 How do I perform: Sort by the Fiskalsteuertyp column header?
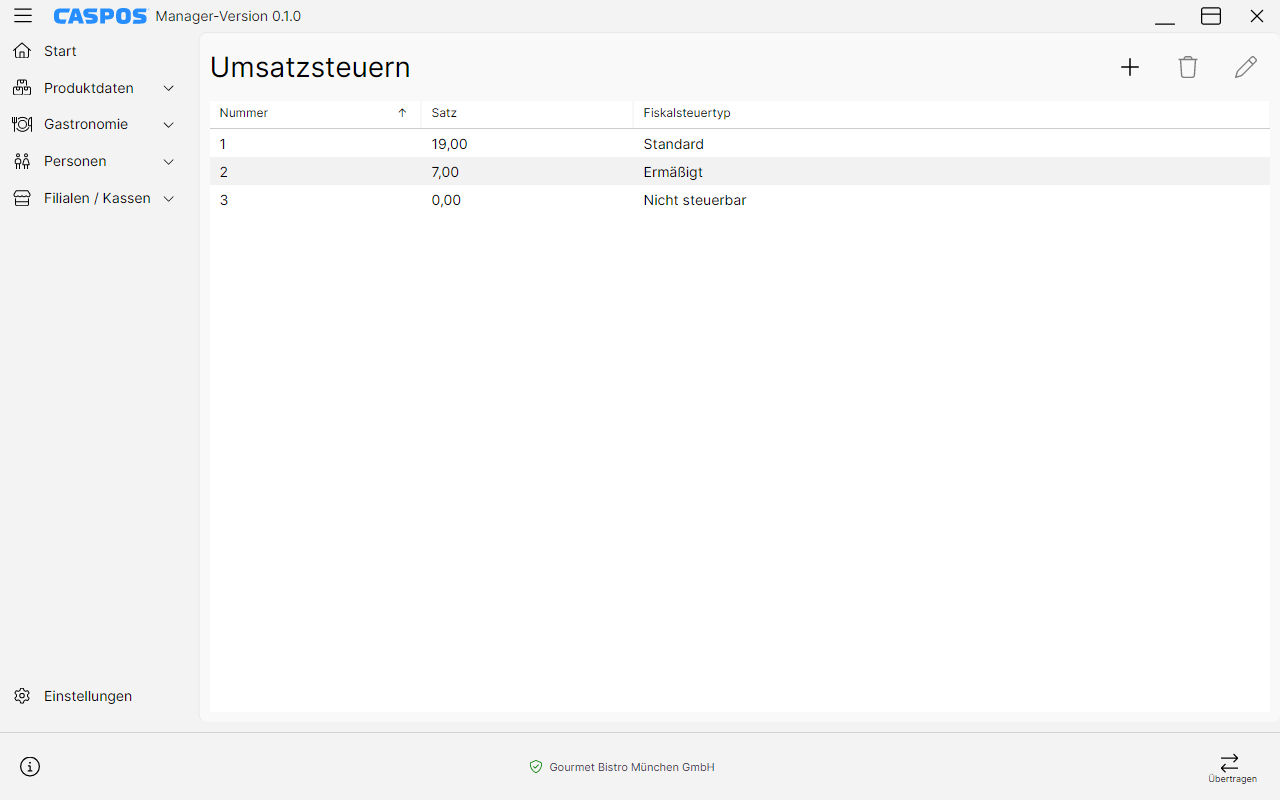(951, 113)
